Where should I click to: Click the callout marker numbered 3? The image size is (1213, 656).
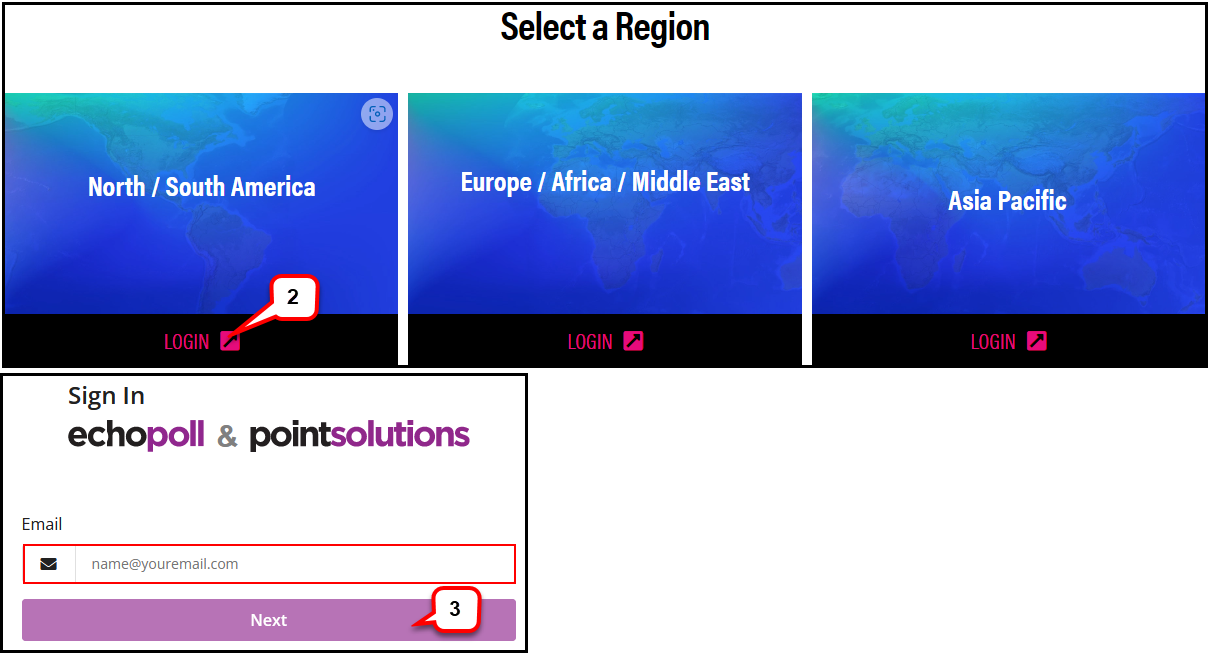coord(455,609)
